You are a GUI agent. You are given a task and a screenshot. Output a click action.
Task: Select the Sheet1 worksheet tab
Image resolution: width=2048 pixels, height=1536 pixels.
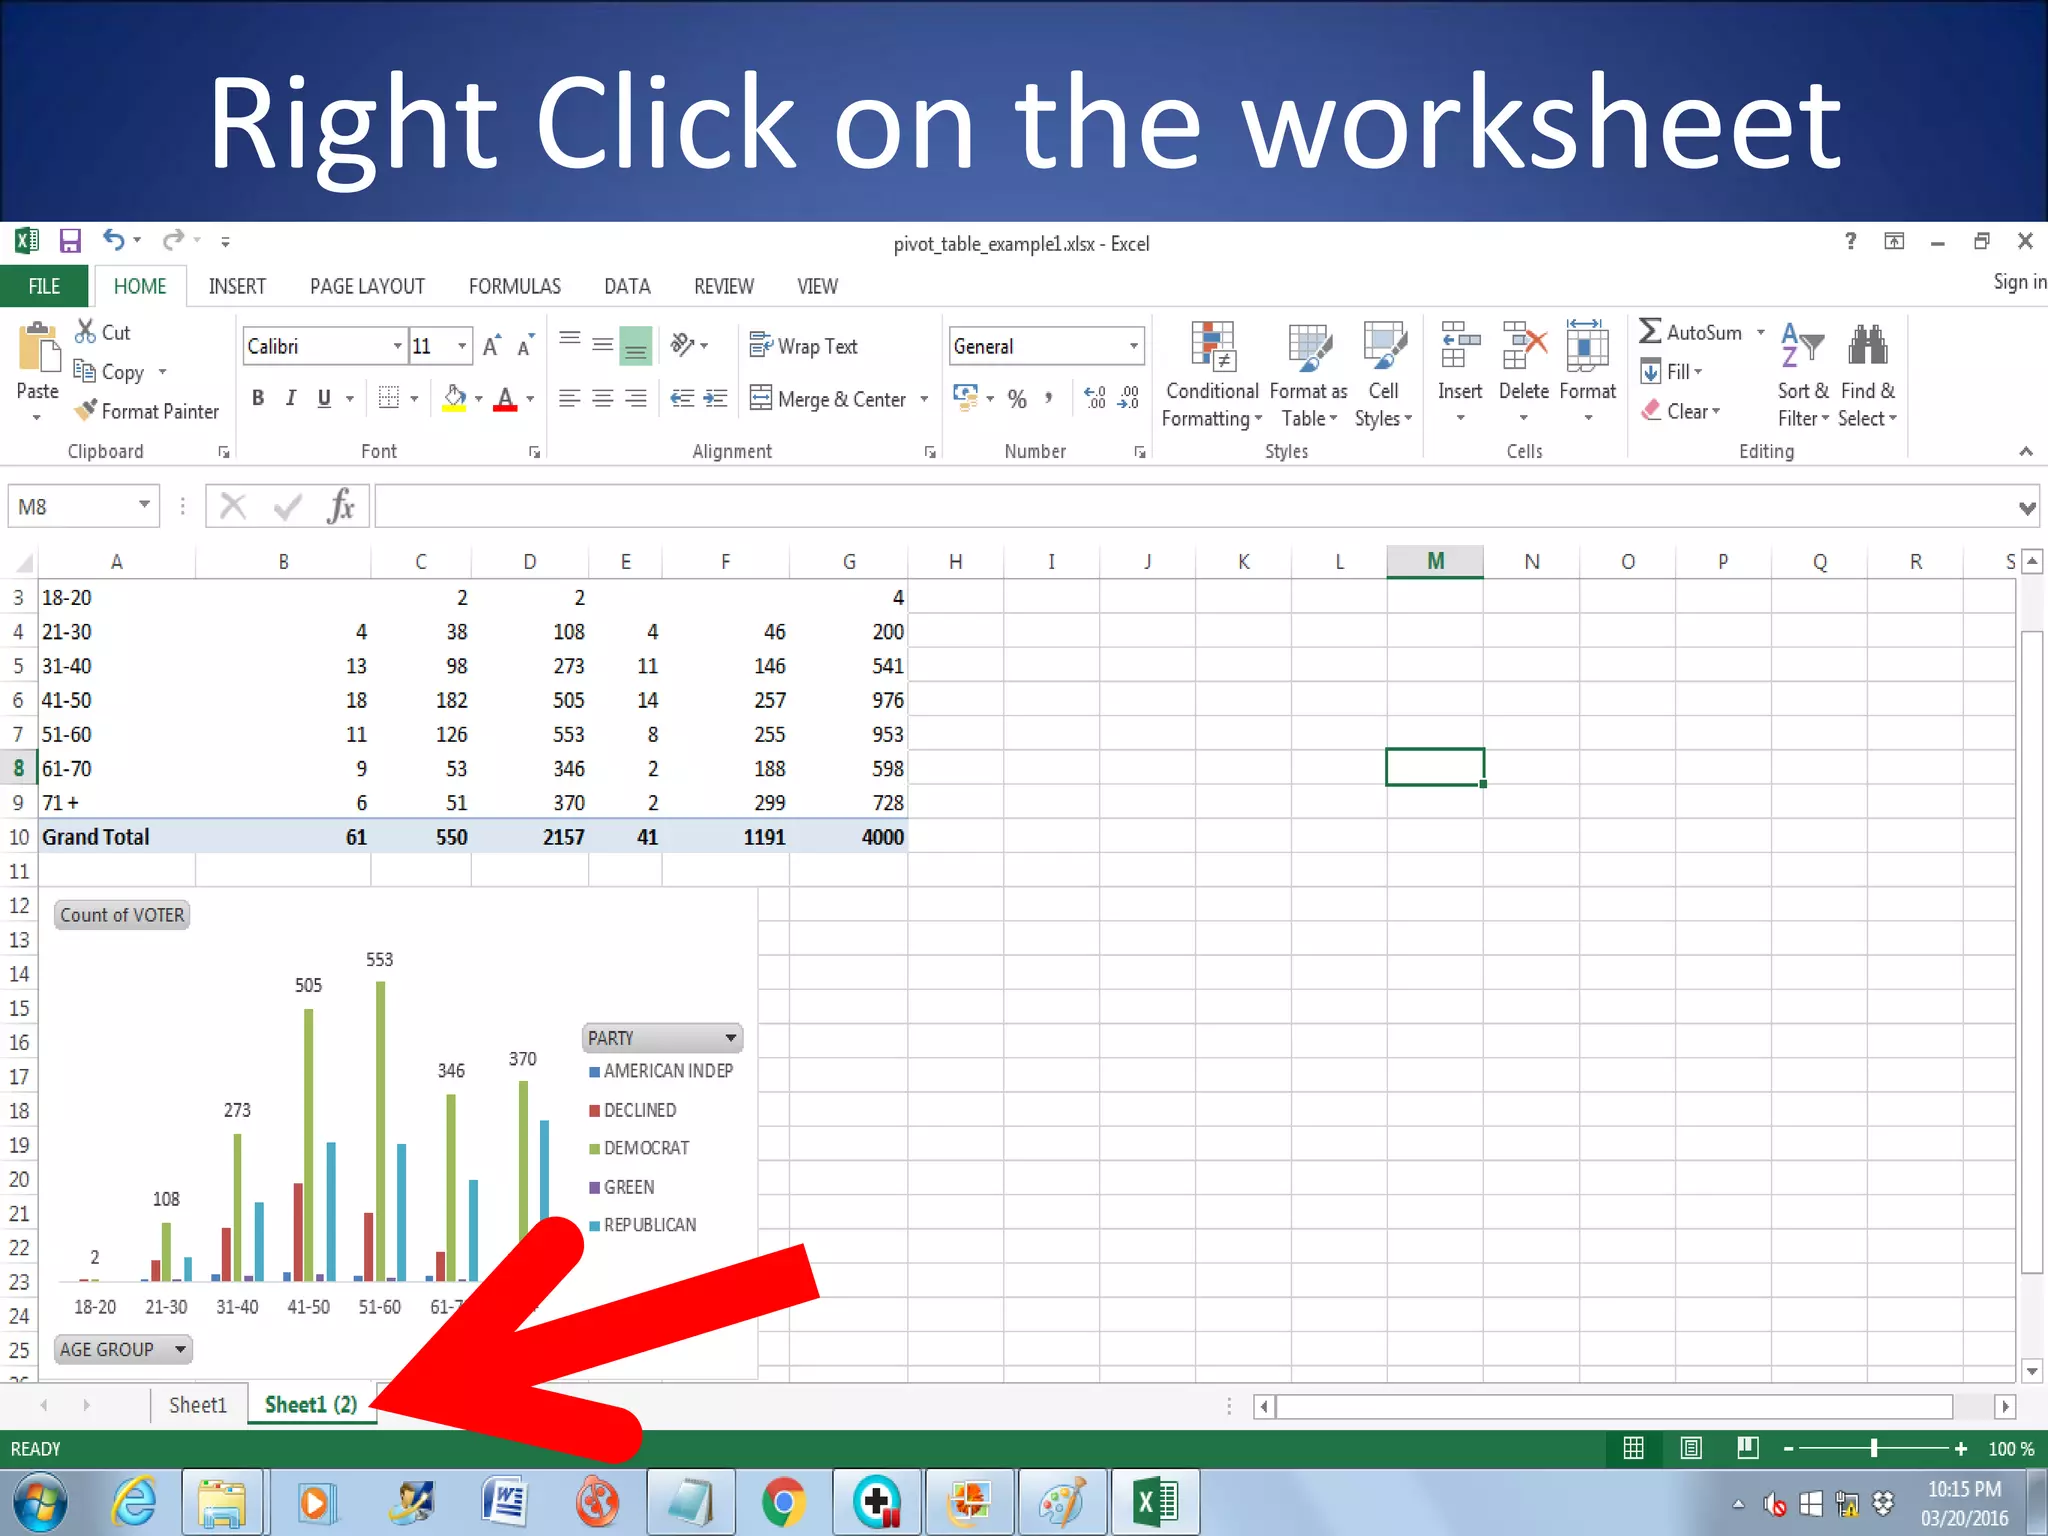(x=198, y=1405)
